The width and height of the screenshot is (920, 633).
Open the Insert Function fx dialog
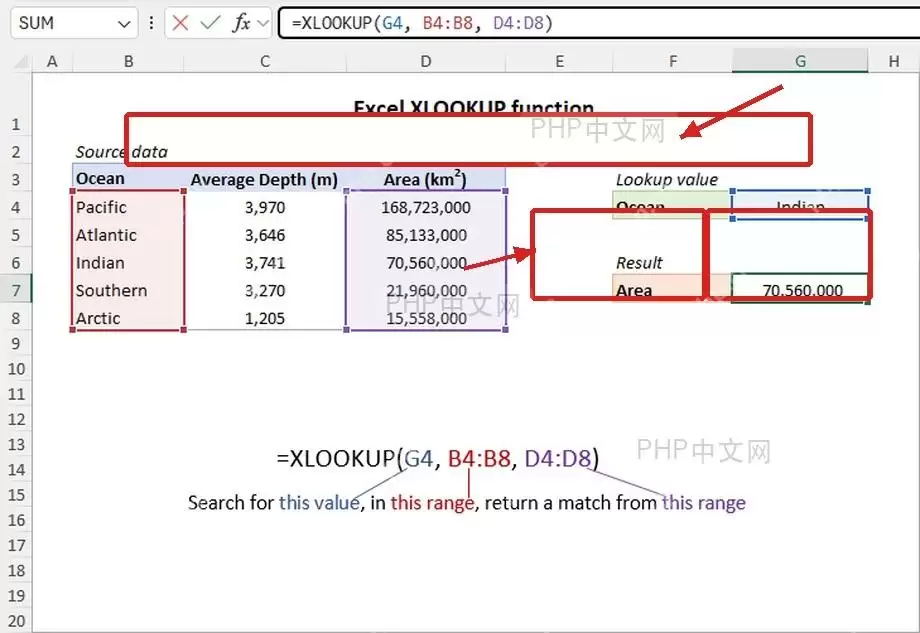[x=241, y=23]
